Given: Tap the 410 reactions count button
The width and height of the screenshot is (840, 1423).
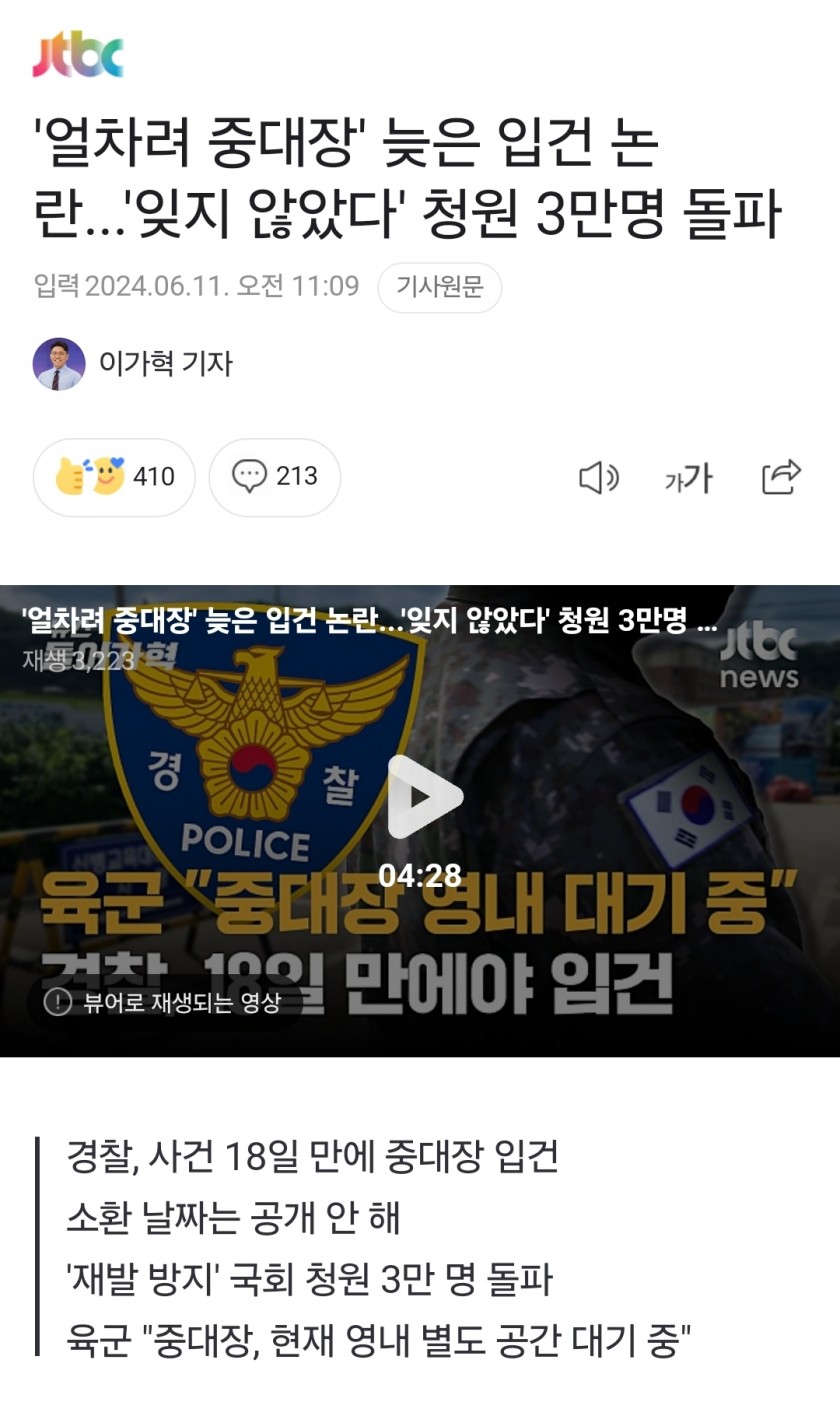Looking at the screenshot, I should [114, 477].
